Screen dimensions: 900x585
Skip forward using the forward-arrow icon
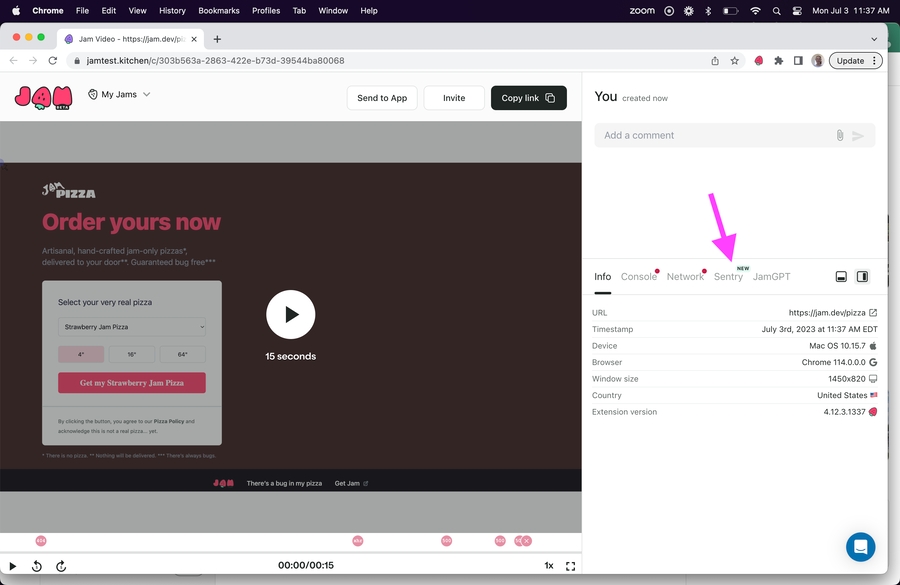coord(61,566)
